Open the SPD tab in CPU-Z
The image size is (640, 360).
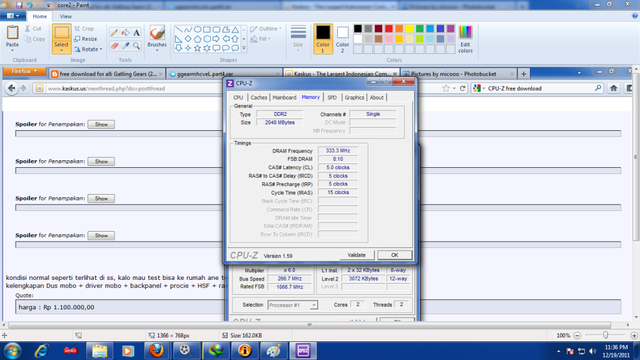pyautogui.click(x=332, y=98)
